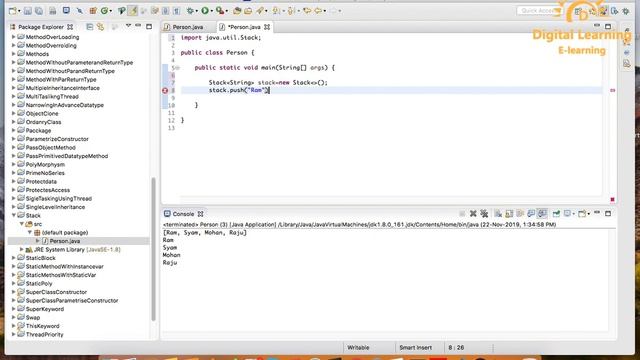Save the current file with Save icon

pos(28,11)
